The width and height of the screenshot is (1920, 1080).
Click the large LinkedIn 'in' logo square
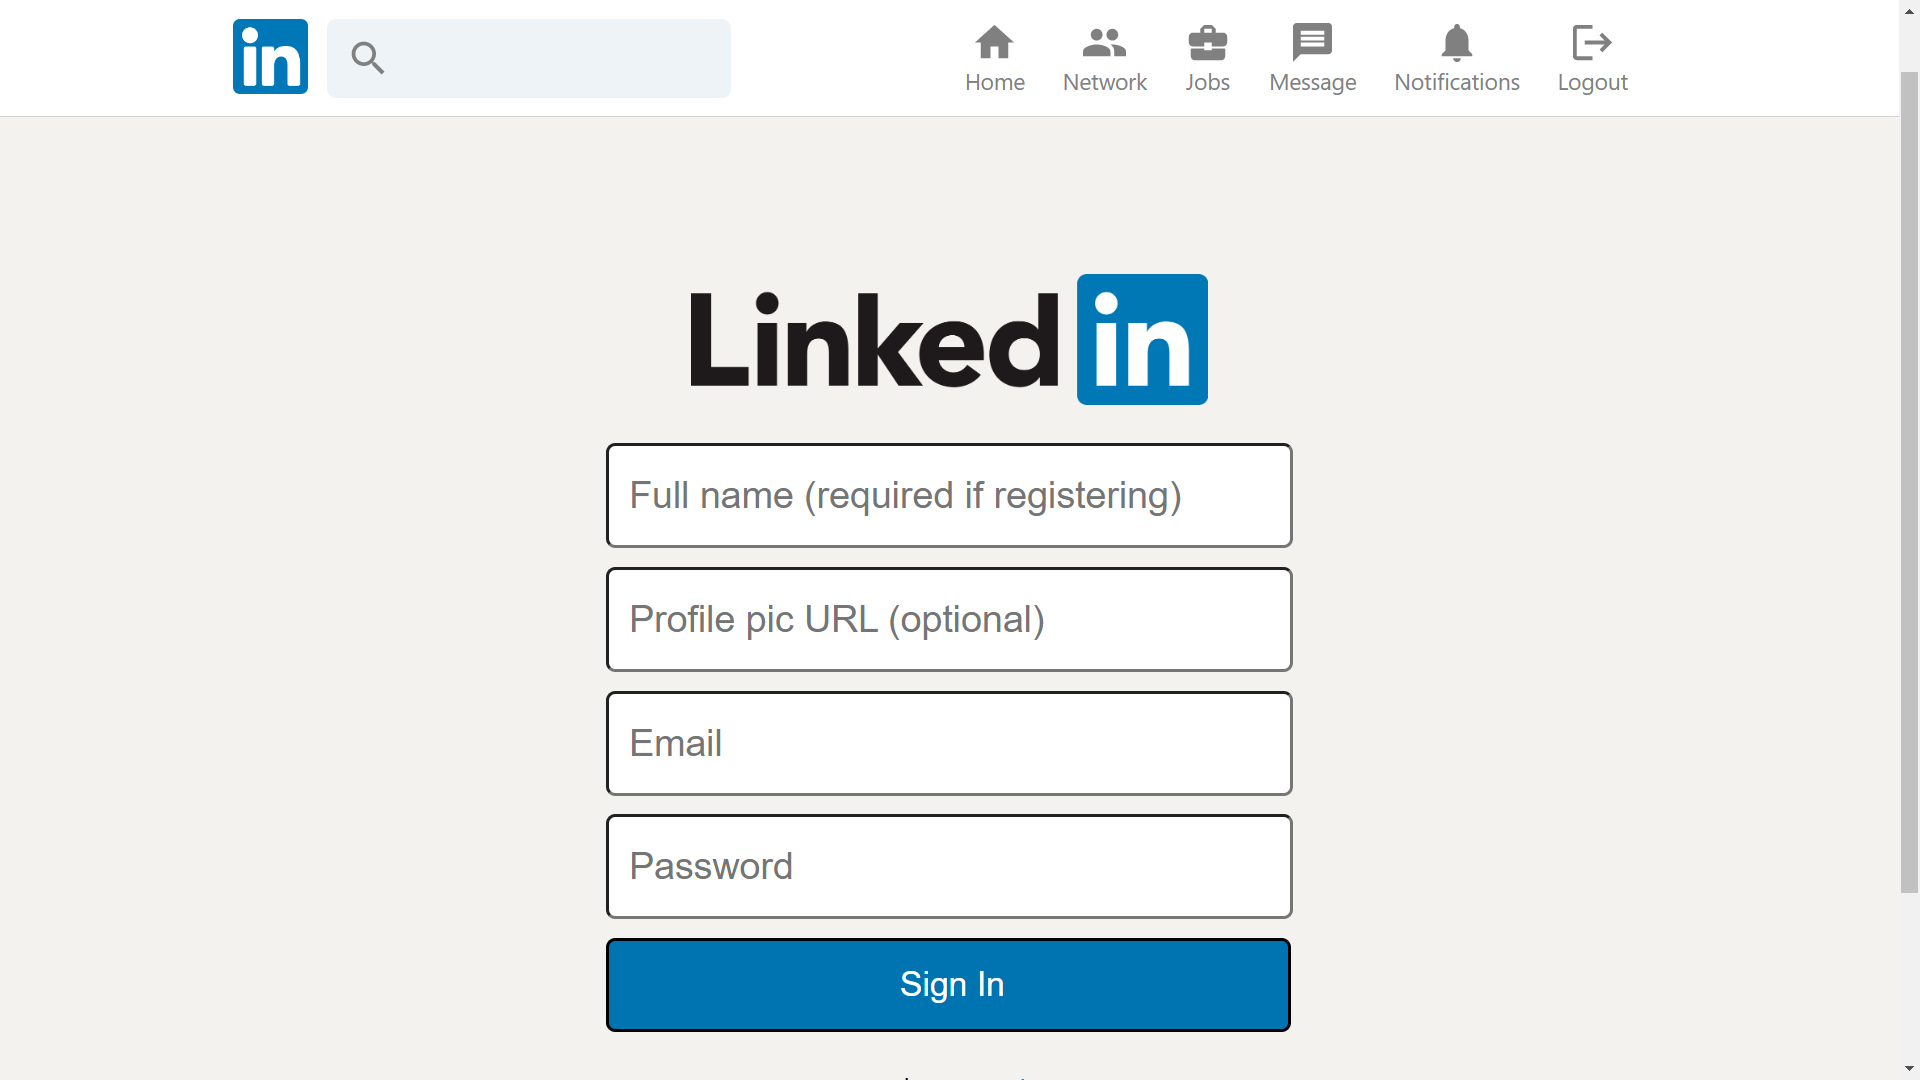[1141, 339]
